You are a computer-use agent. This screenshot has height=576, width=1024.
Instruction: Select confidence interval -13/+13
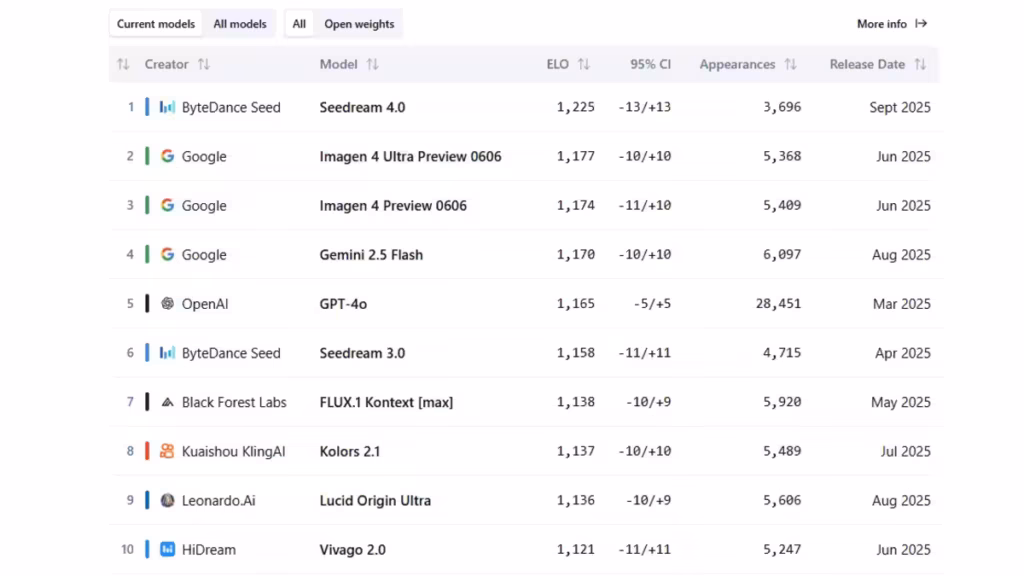pos(645,107)
